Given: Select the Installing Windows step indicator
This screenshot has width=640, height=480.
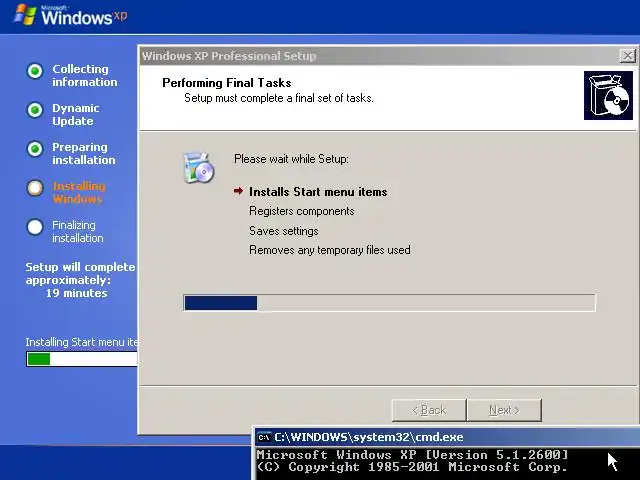Looking at the screenshot, I should pos(35,188).
